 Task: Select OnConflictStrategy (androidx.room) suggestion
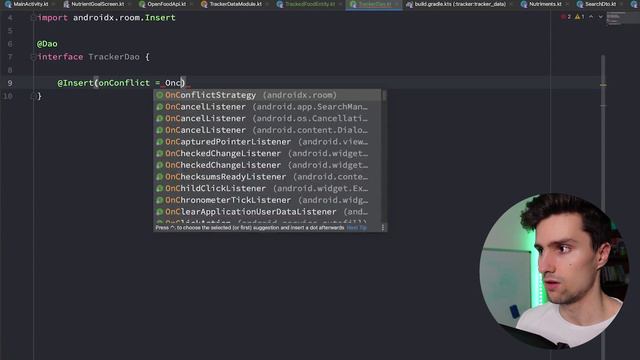267,95
